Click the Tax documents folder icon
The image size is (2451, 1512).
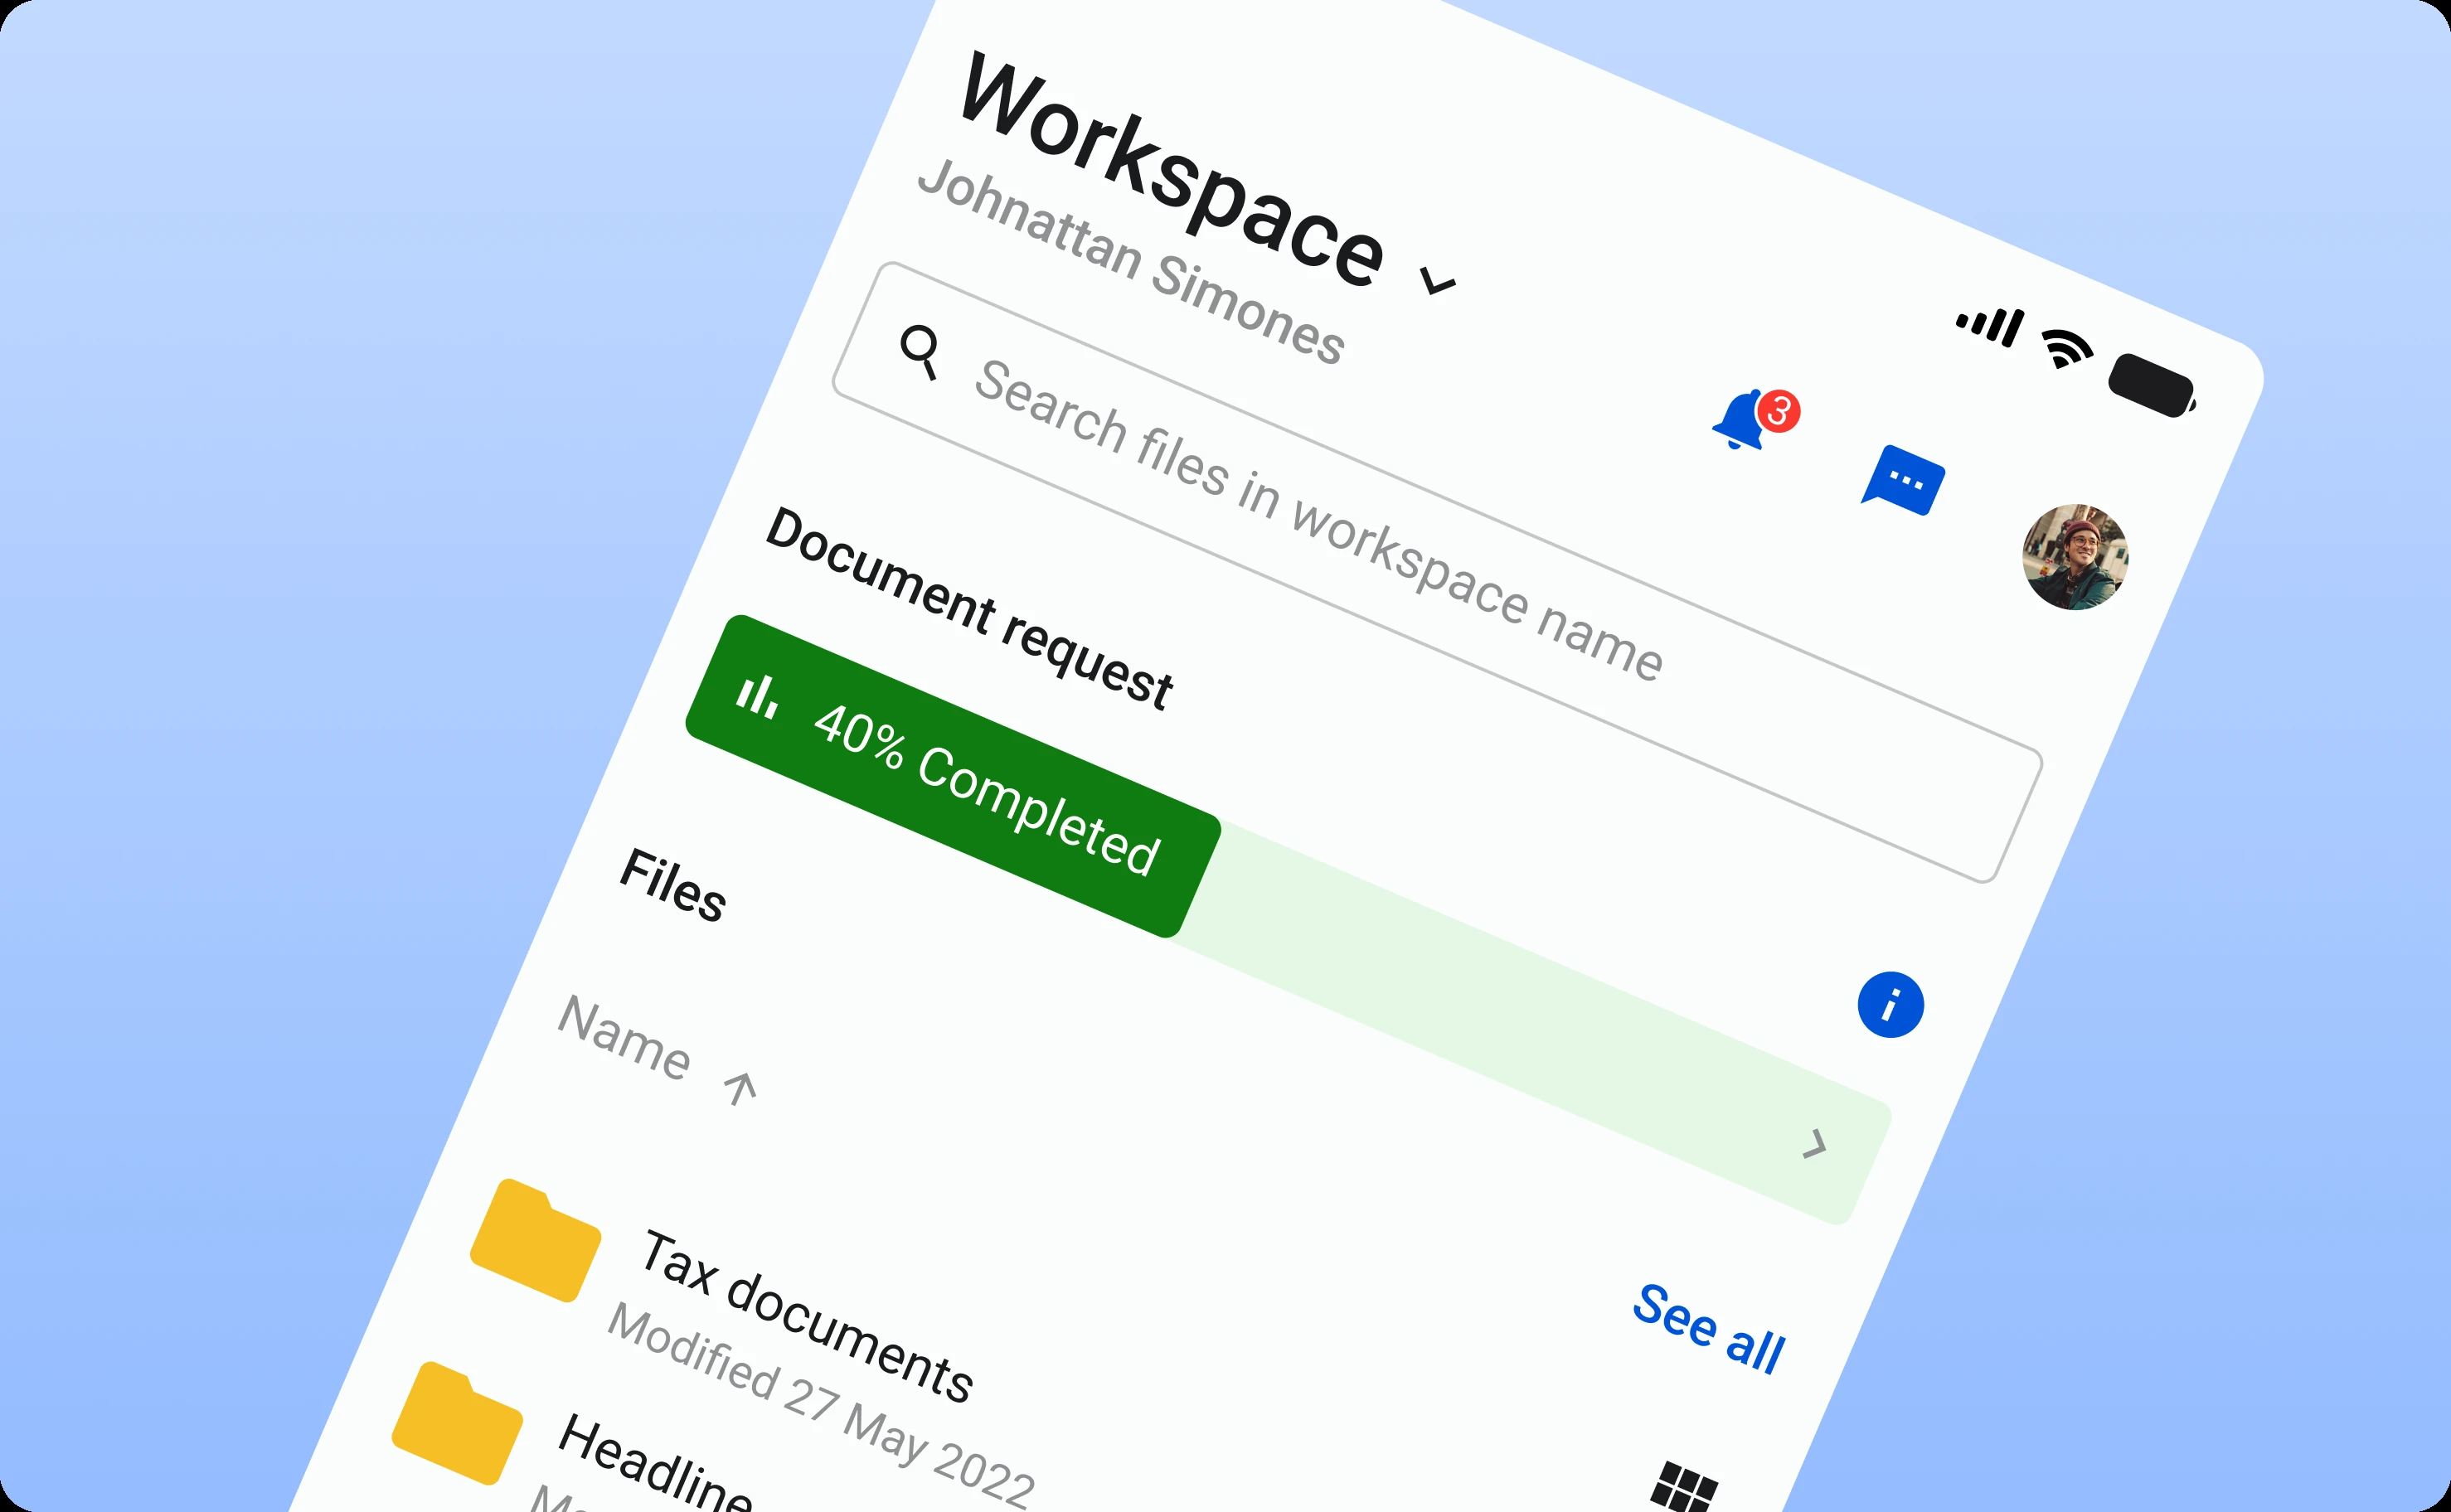click(536, 1240)
